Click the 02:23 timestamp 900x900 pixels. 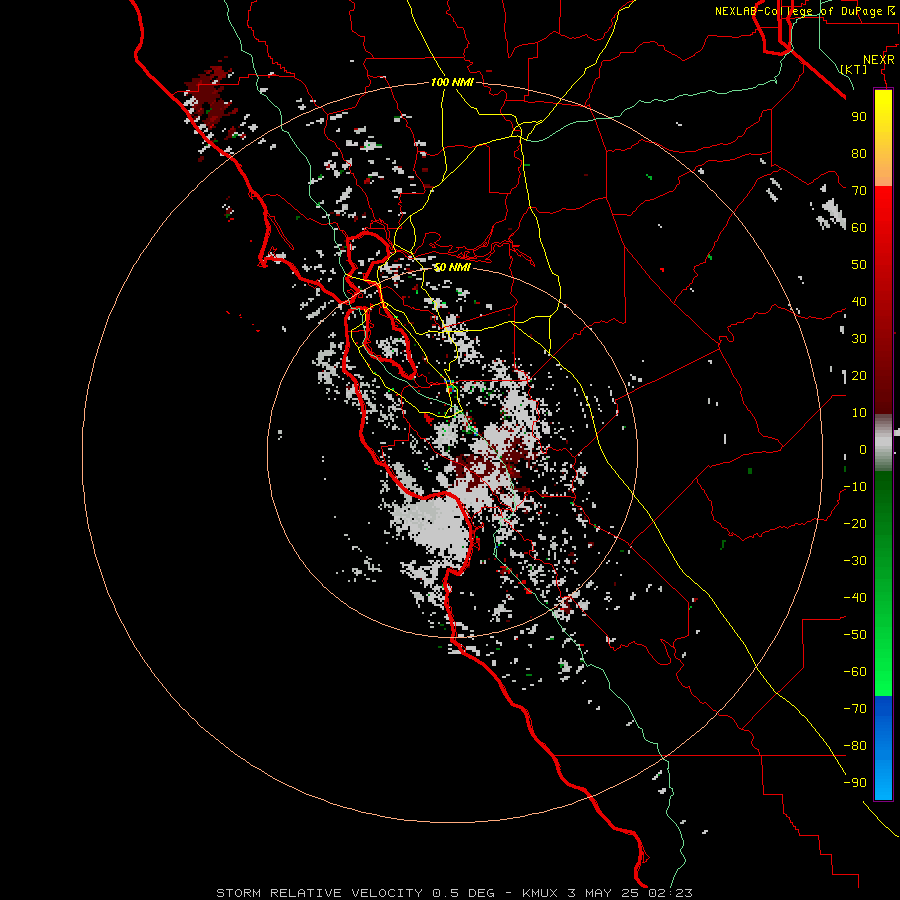tap(670, 893)
